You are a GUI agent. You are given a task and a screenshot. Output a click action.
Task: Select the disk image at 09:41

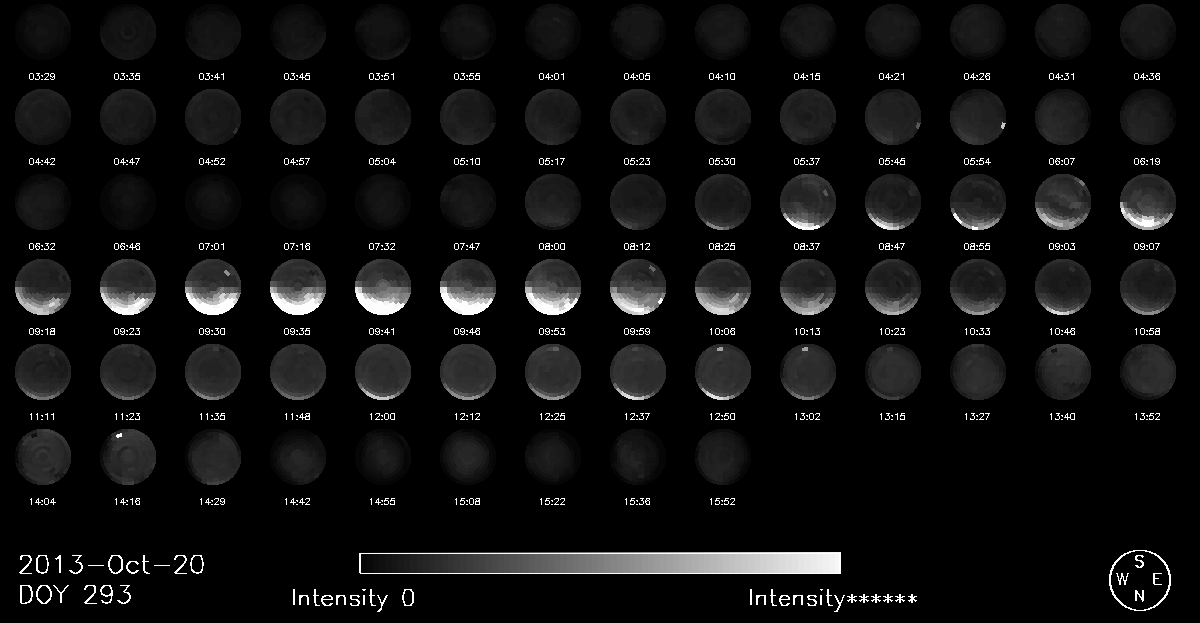point(382,288)
